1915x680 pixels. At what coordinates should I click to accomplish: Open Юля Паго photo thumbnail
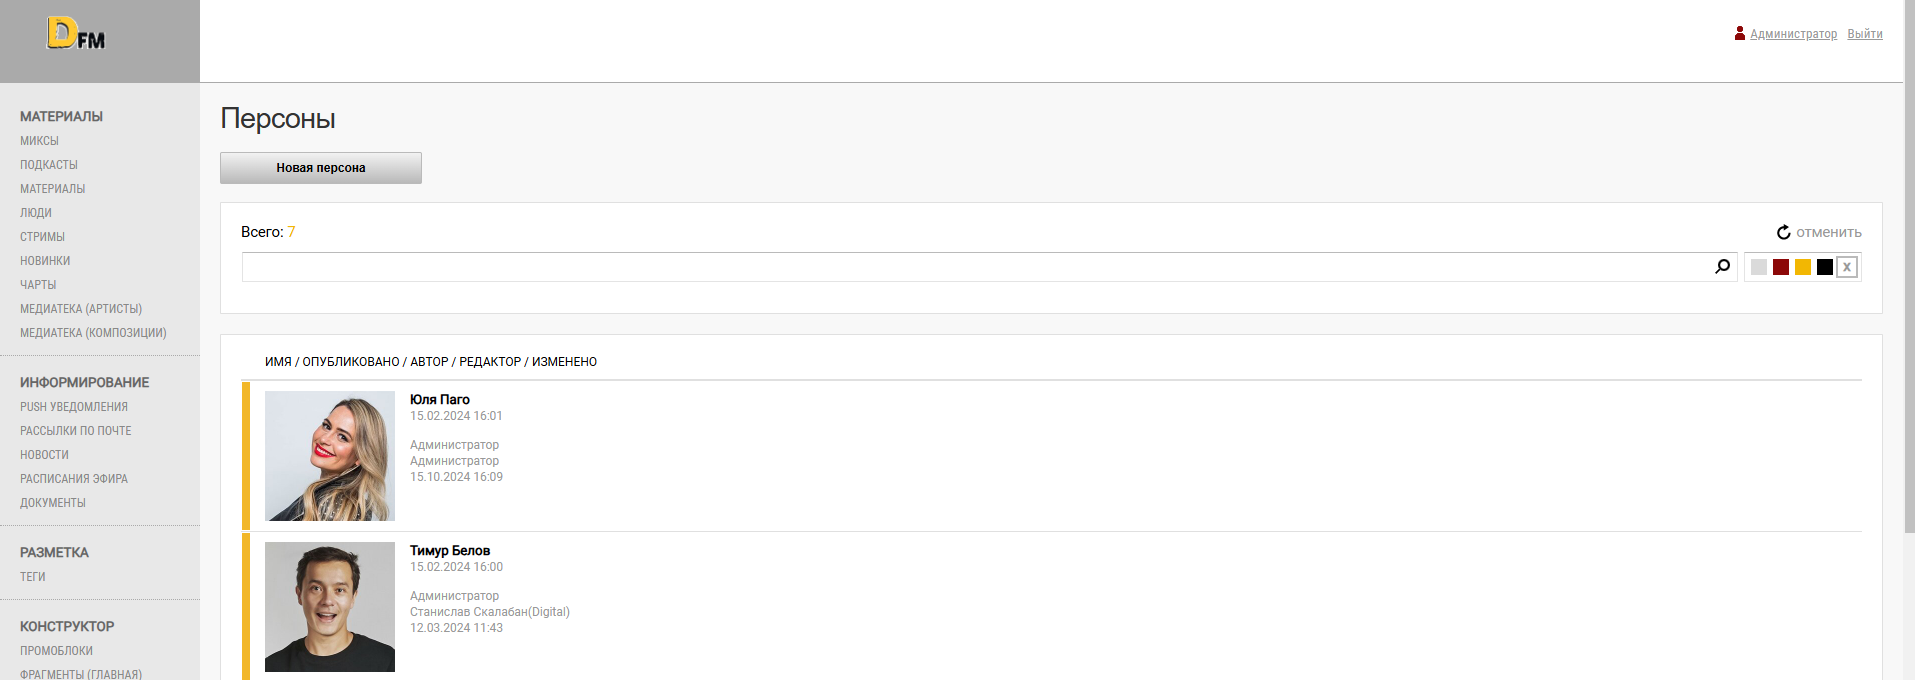click(330, 456)
